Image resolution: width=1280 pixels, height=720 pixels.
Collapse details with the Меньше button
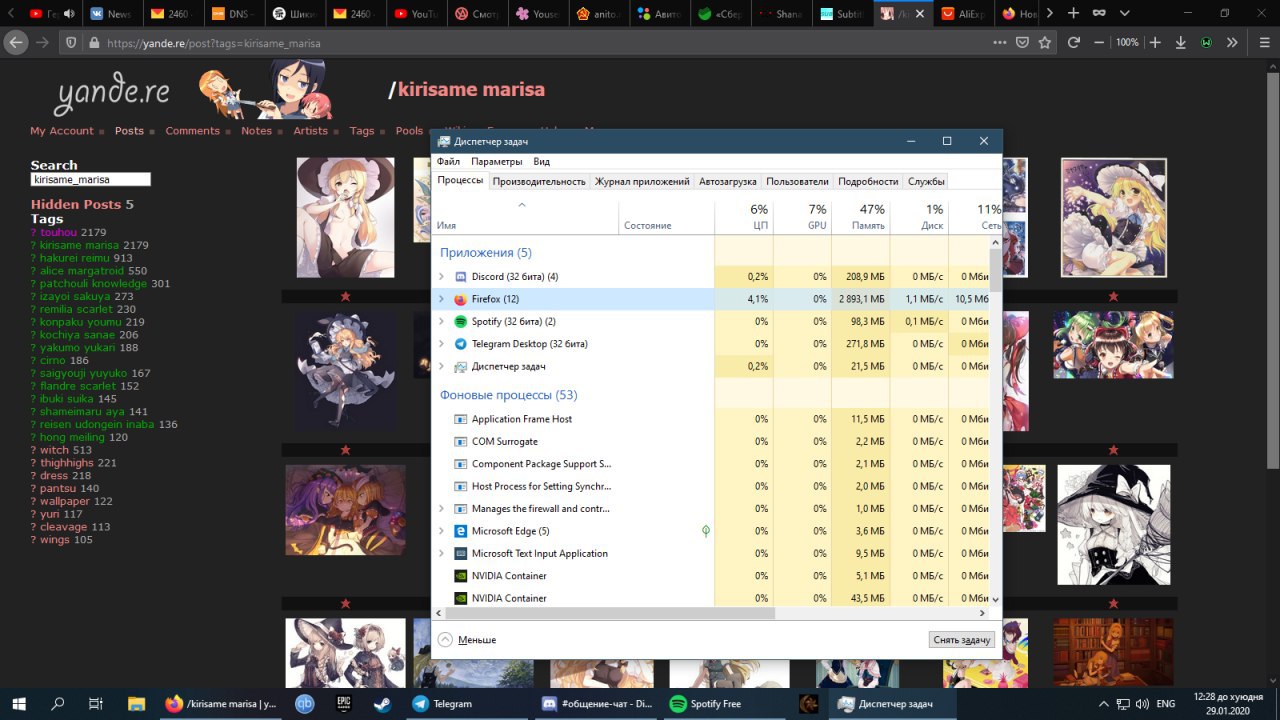coord(467,640)
